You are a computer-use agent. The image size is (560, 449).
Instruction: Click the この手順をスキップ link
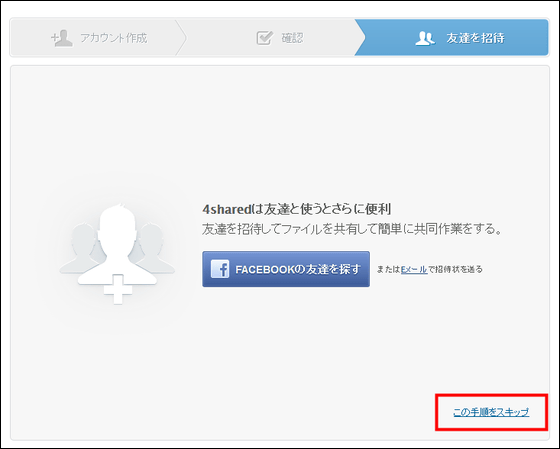(491, 412)
